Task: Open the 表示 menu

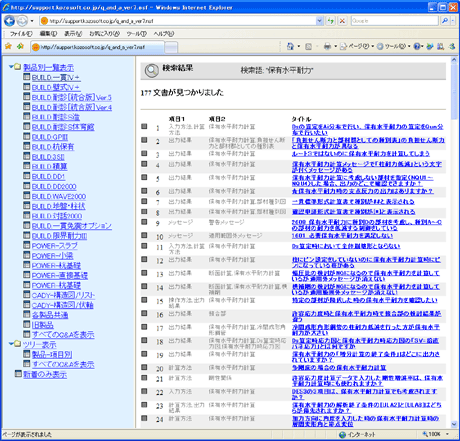Action: [x=73, y=34]
